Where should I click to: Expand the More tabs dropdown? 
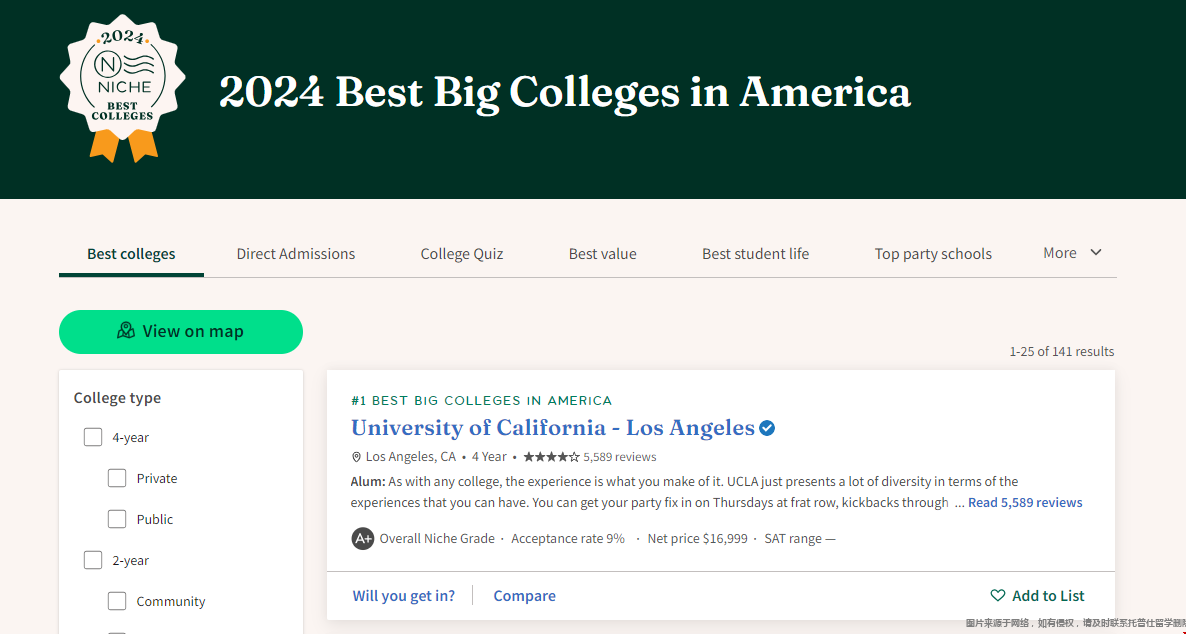click(1072, 253)
